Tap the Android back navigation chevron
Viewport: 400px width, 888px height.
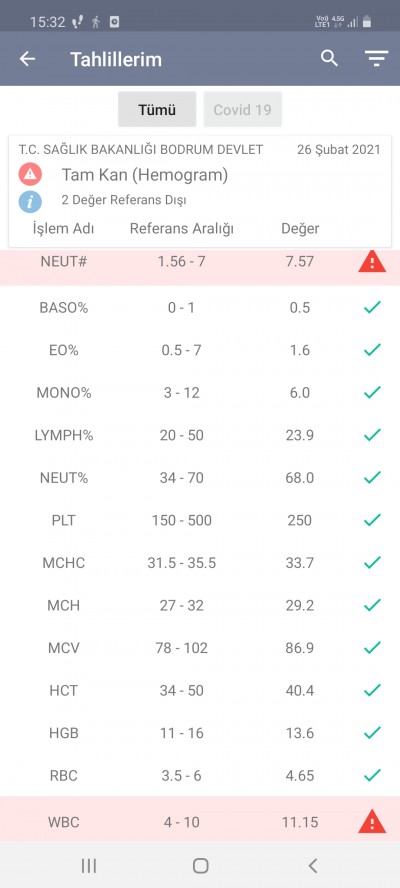[x=312, y=865]
